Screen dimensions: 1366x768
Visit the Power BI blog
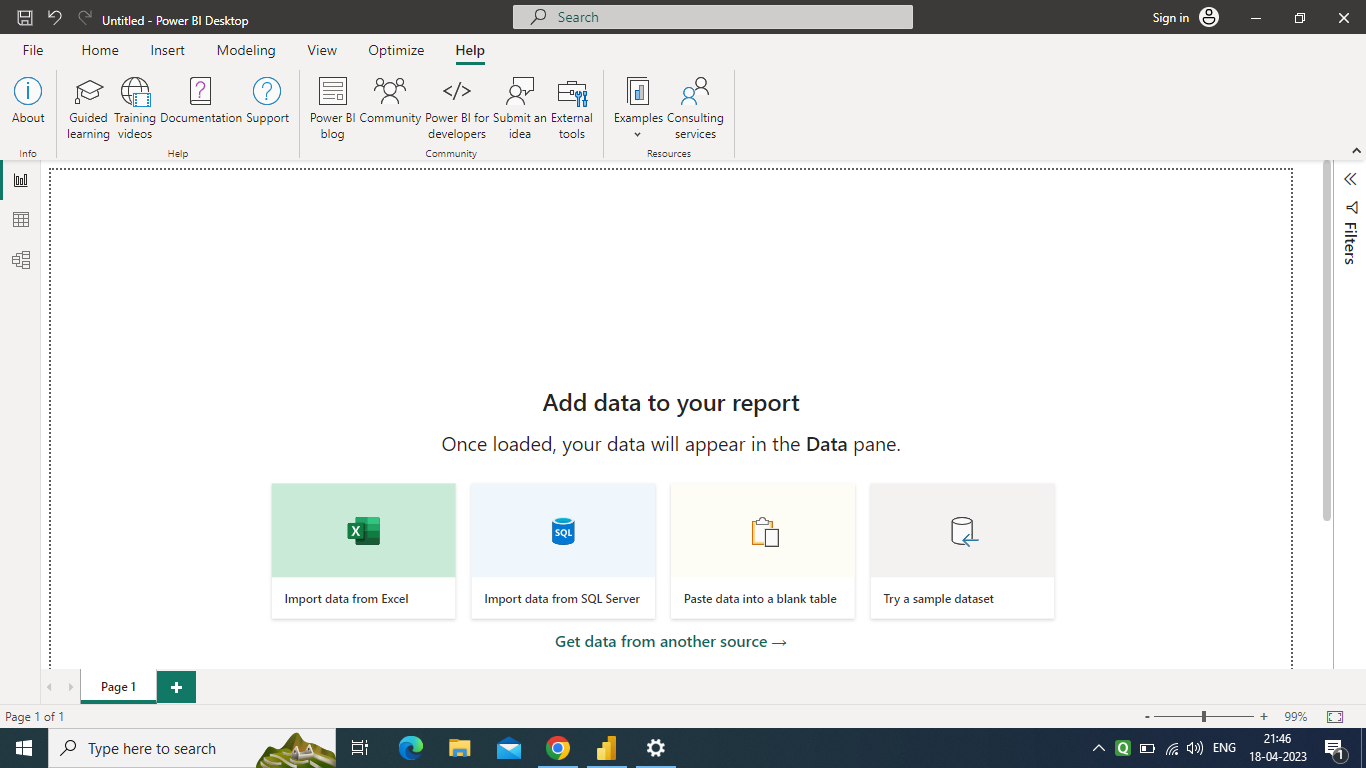click(332, 109)
